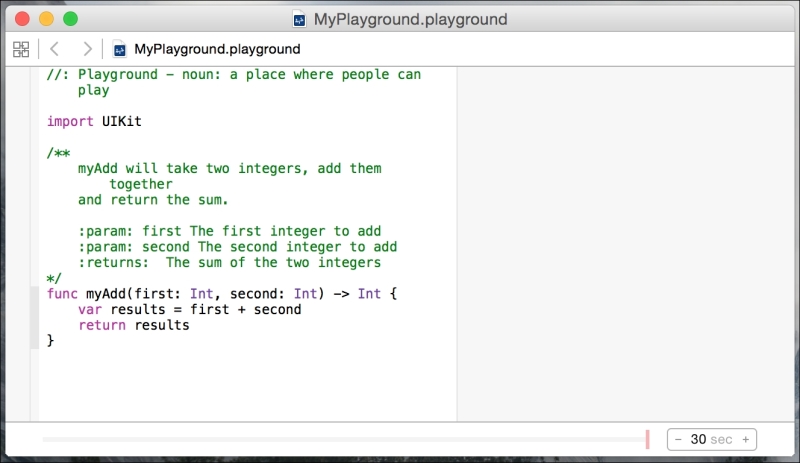800x463 pixels.
Task: Click the myAdd function name in declaration
Action: [x=106, y=294]
